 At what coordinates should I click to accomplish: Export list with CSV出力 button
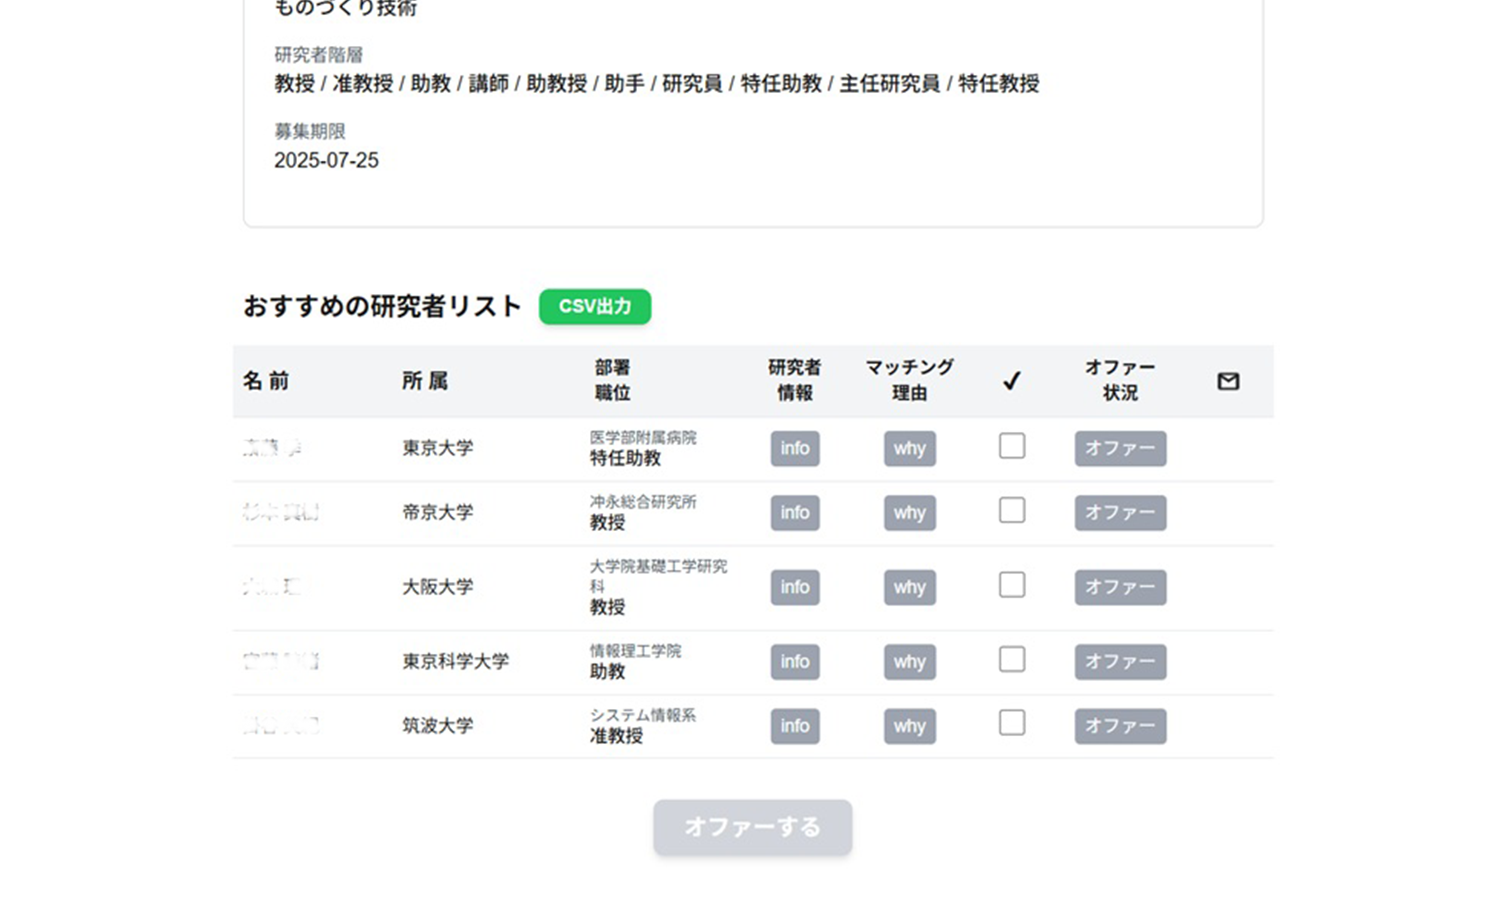click(x=594, y=307)
